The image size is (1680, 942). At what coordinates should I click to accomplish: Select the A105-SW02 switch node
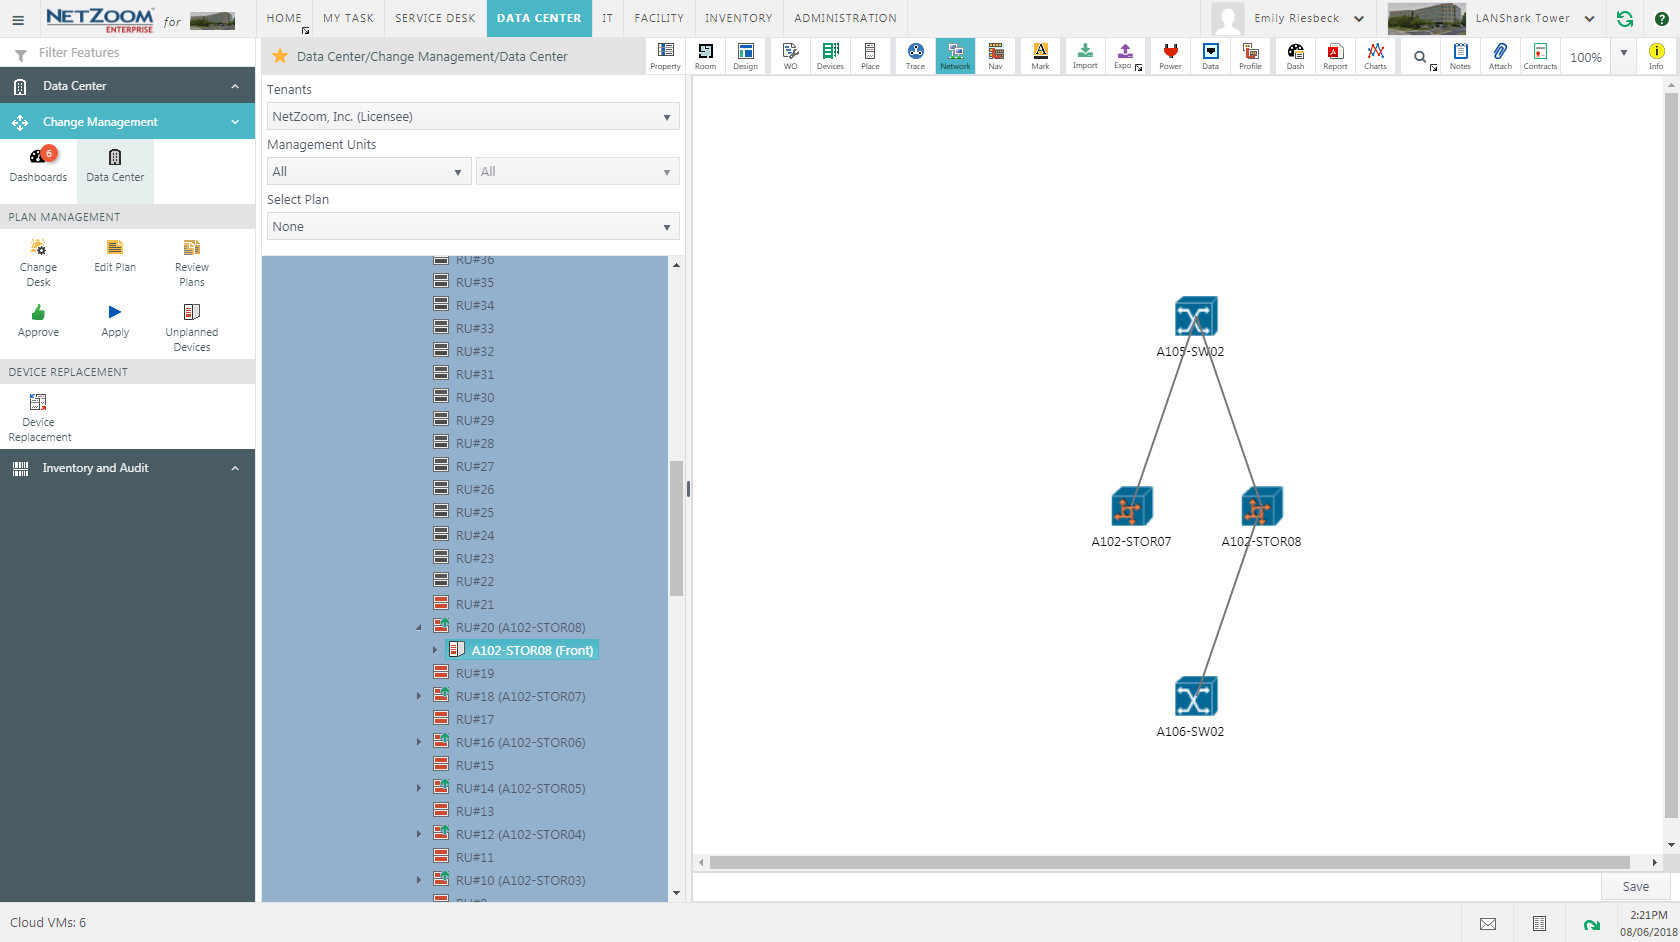(x=1195, y=317)
